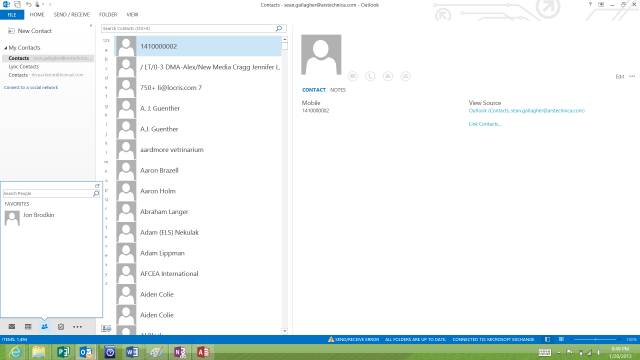
Task: Switch to Reading view in status bar
Action: pyautogui.click(x=561, y=339)
